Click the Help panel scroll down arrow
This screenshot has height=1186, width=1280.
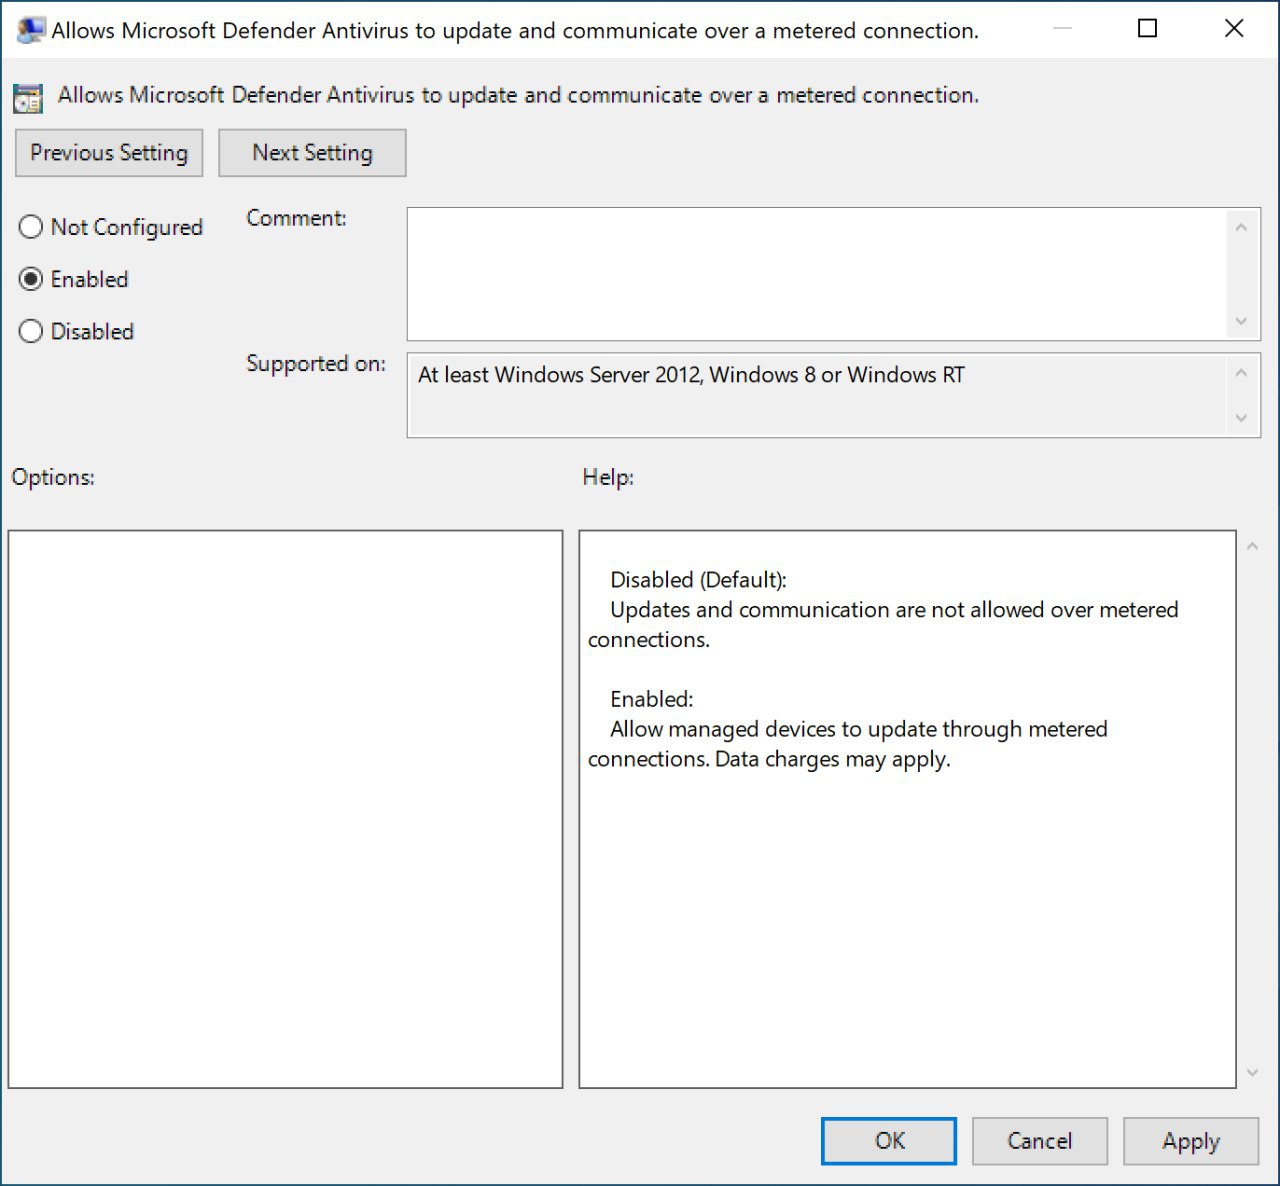point(1252,1073)
